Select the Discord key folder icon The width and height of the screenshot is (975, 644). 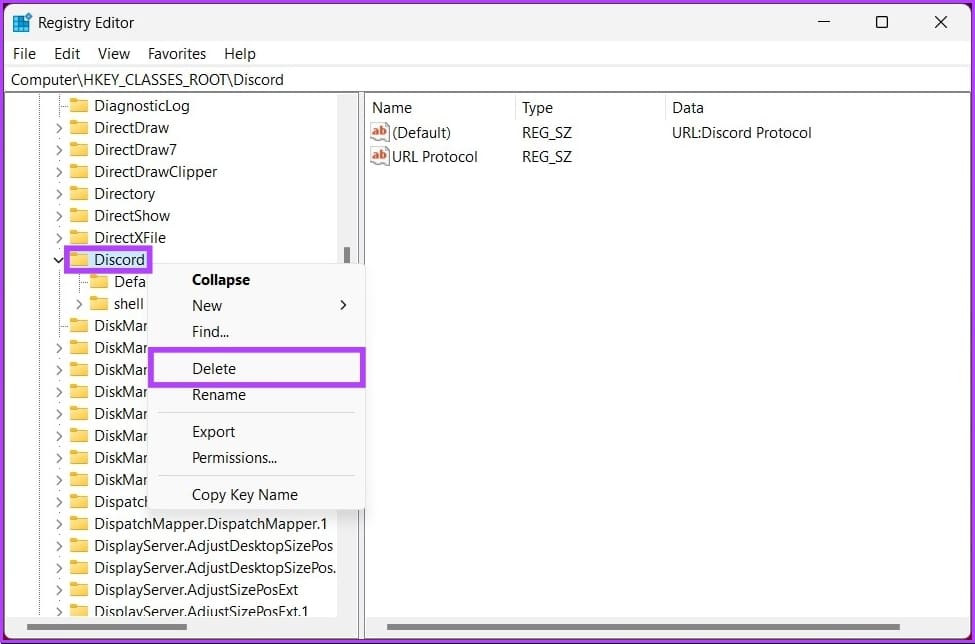[x=79, y=260]
